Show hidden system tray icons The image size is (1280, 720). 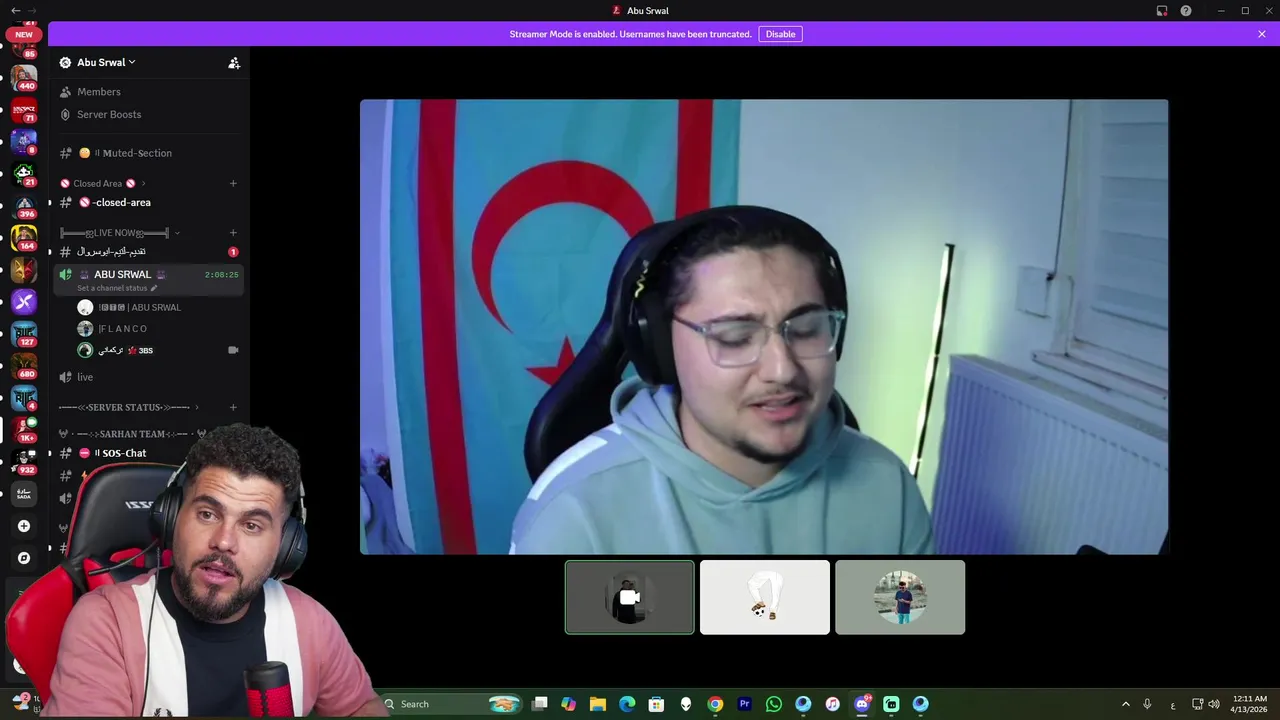(1125, 704)
